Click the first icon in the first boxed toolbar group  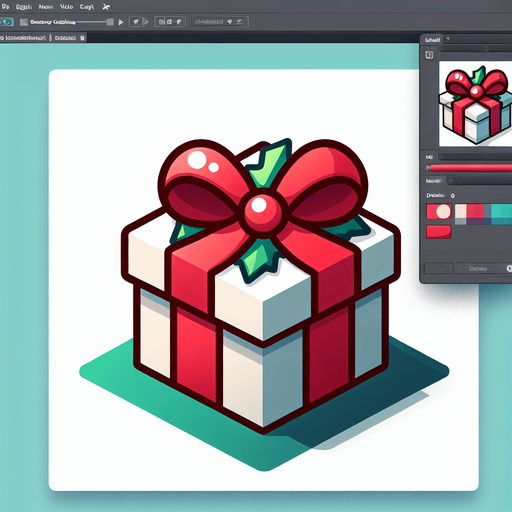136,22
